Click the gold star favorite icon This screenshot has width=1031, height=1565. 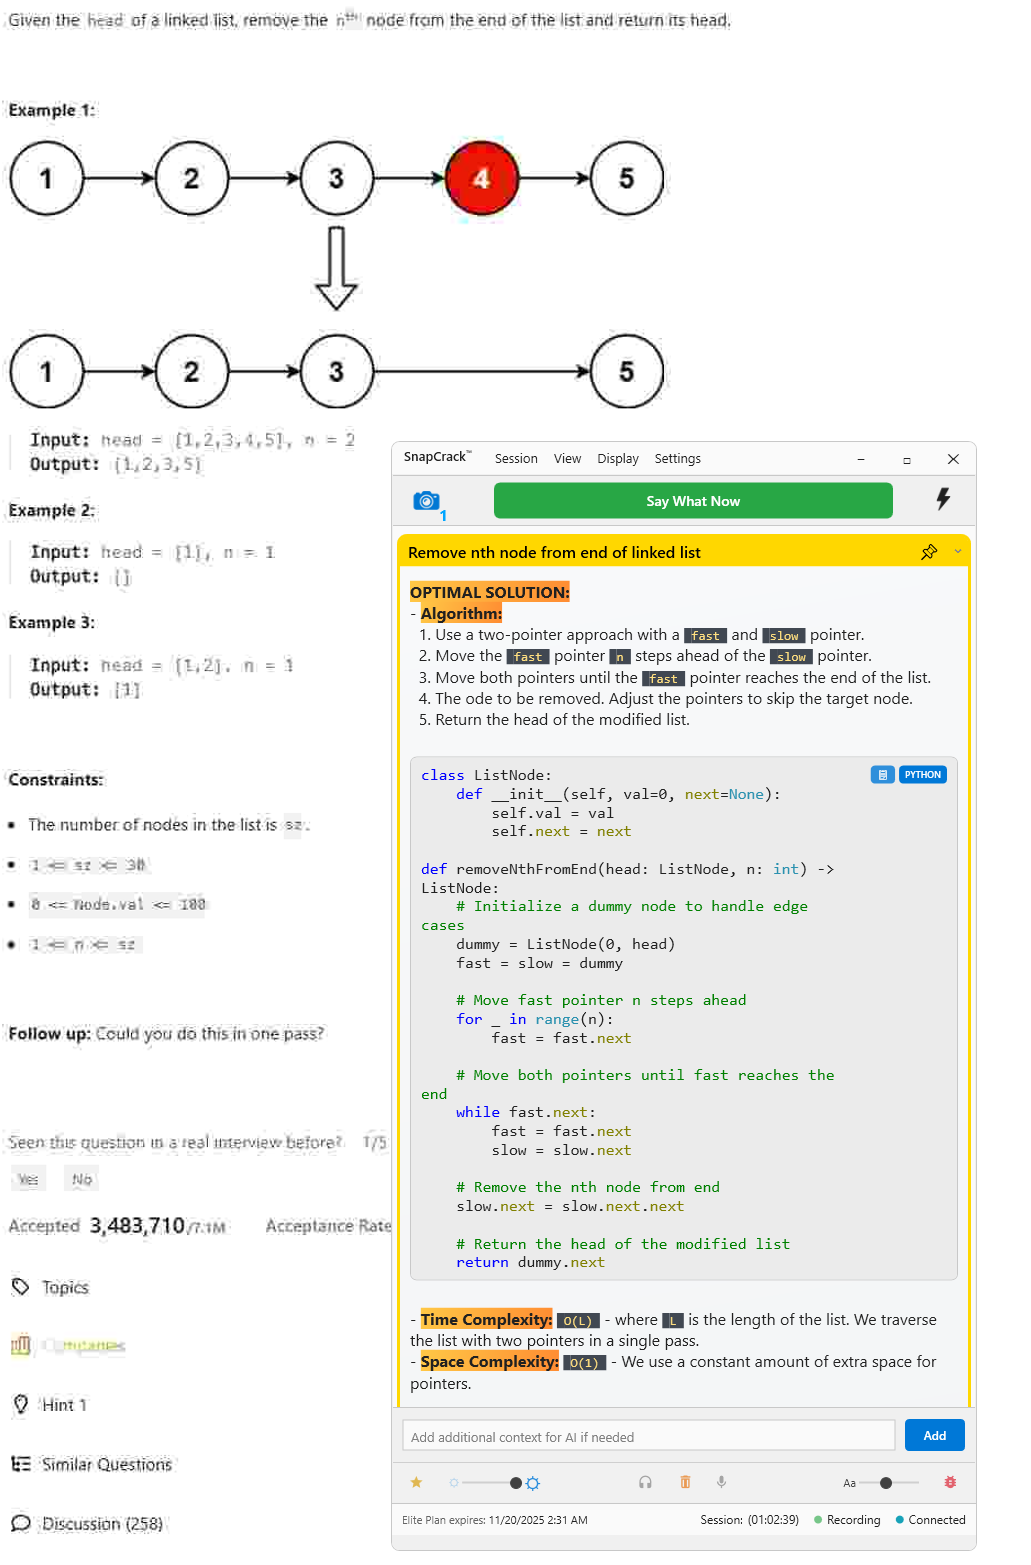[416, 1483]
